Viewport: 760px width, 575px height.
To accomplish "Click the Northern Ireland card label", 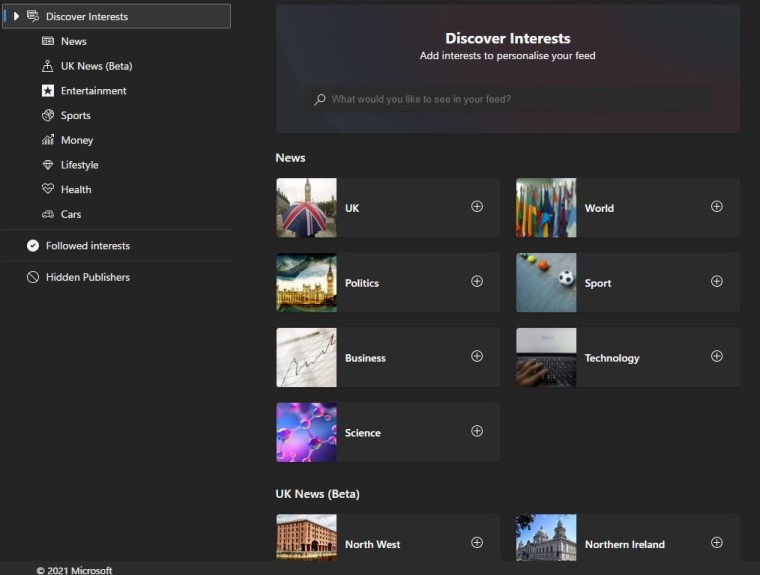I will point(624,544).
